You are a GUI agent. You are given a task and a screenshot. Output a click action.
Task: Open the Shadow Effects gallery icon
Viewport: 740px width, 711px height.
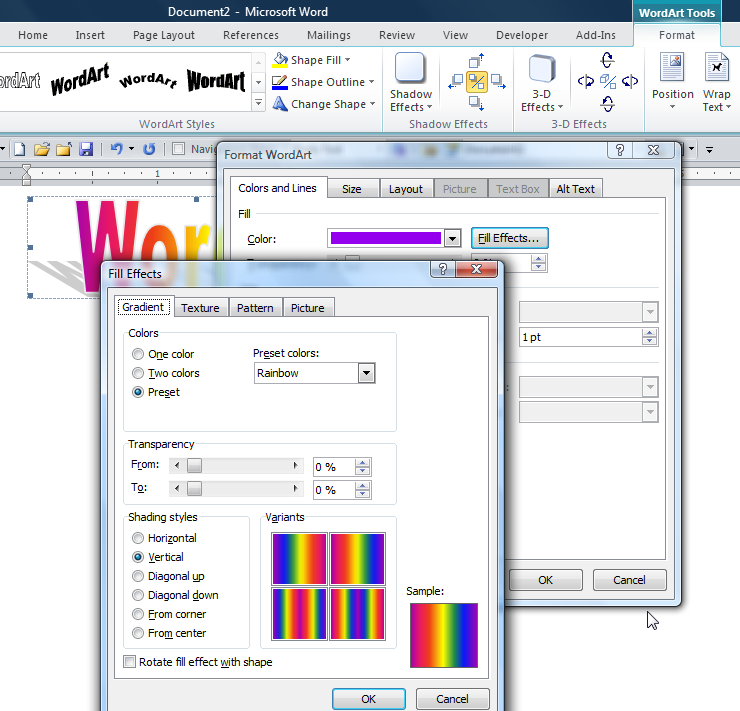[410, 68]
